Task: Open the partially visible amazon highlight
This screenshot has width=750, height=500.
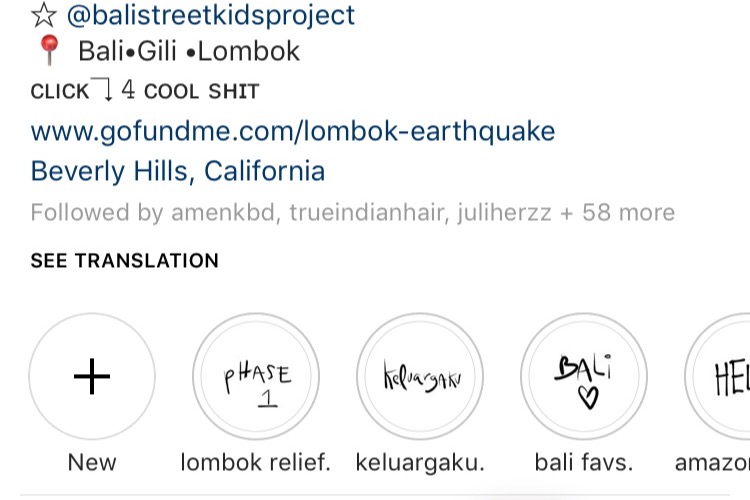Action: (717, 377)
